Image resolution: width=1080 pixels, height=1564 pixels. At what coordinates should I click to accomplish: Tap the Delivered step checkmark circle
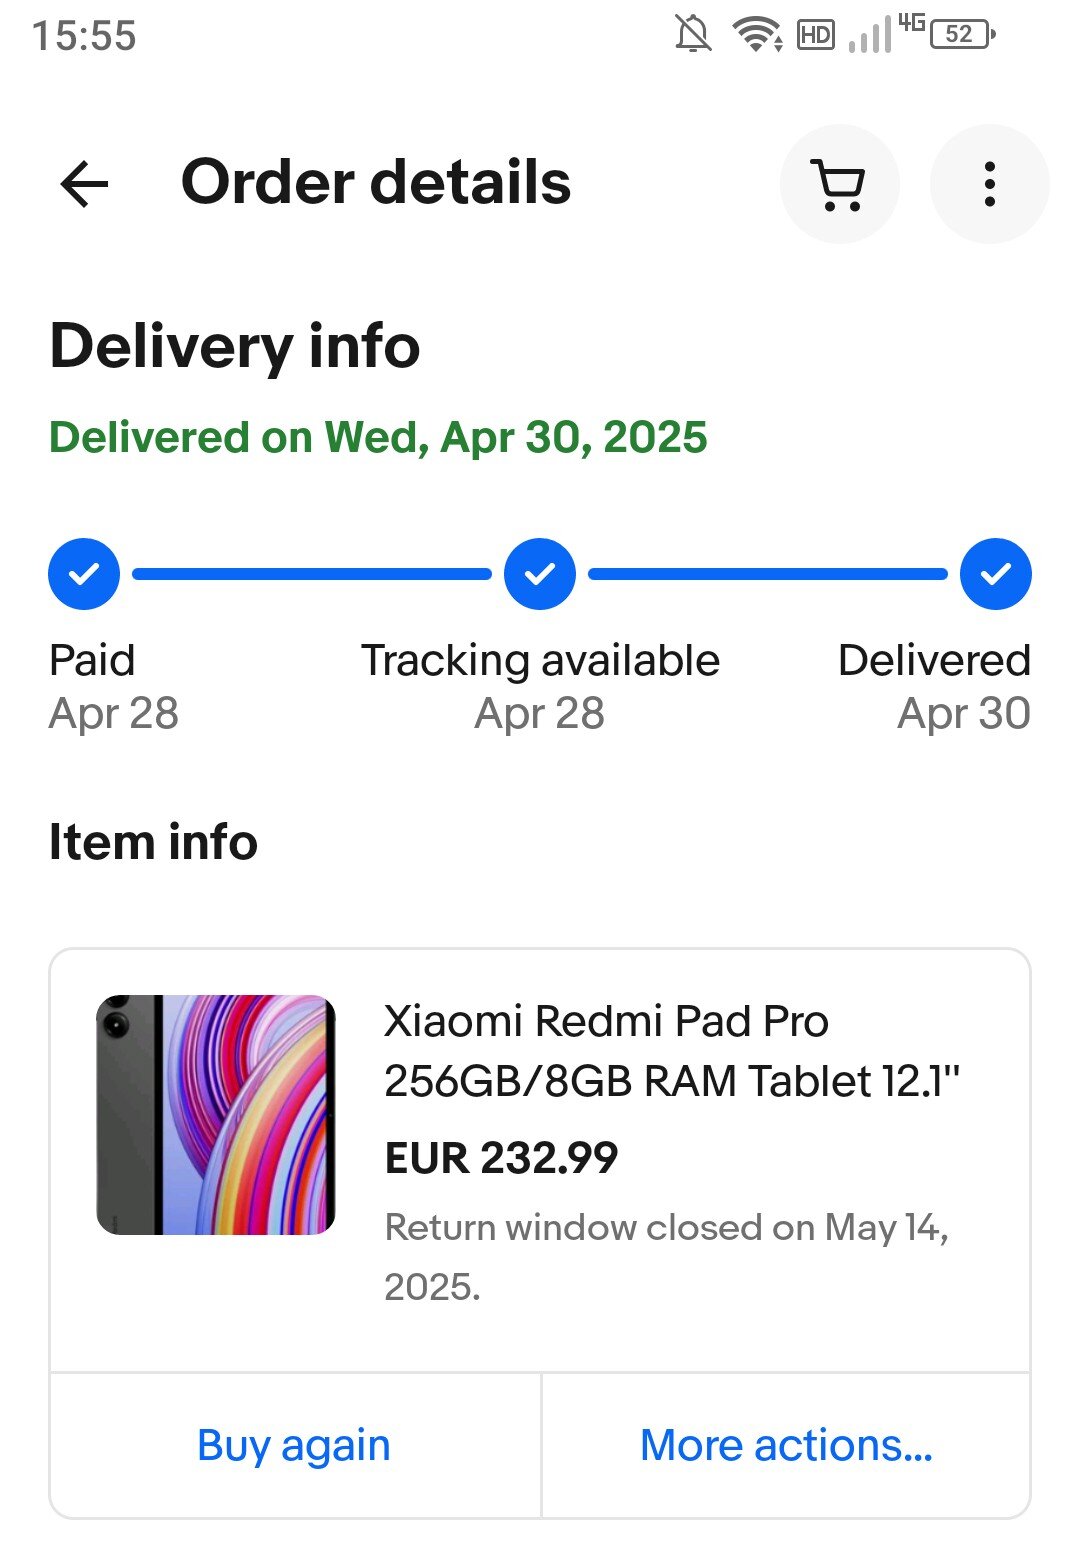click(x=995, y=574)
